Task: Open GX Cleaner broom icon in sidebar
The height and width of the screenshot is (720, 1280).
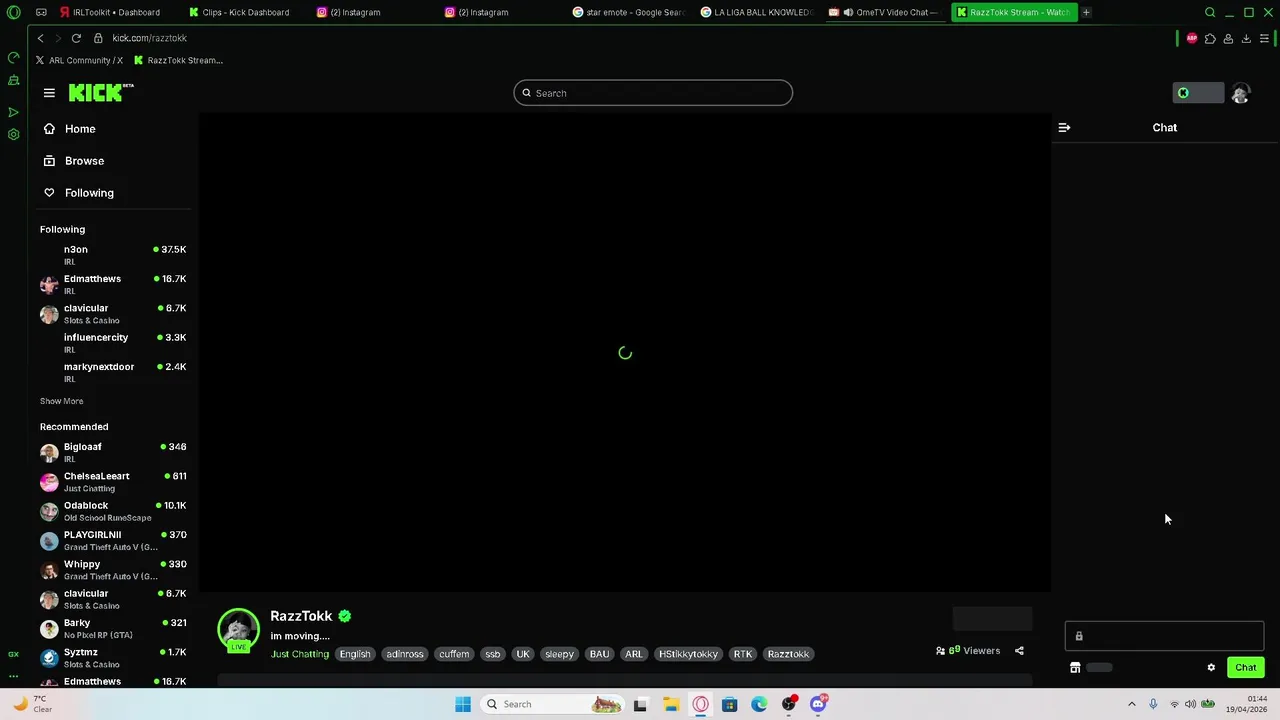Action: coord(13,80)
